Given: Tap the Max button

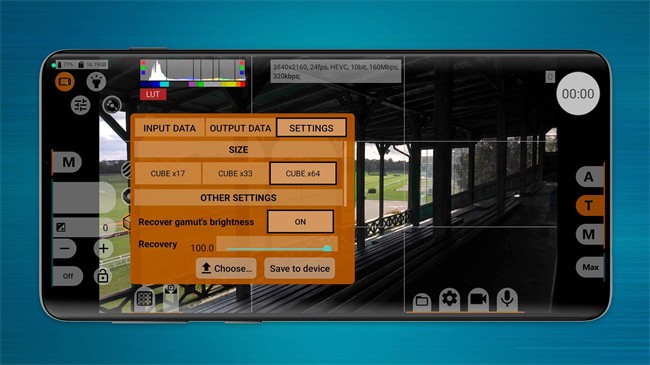Looking at the screenshot, I should (x=590, y=267).
